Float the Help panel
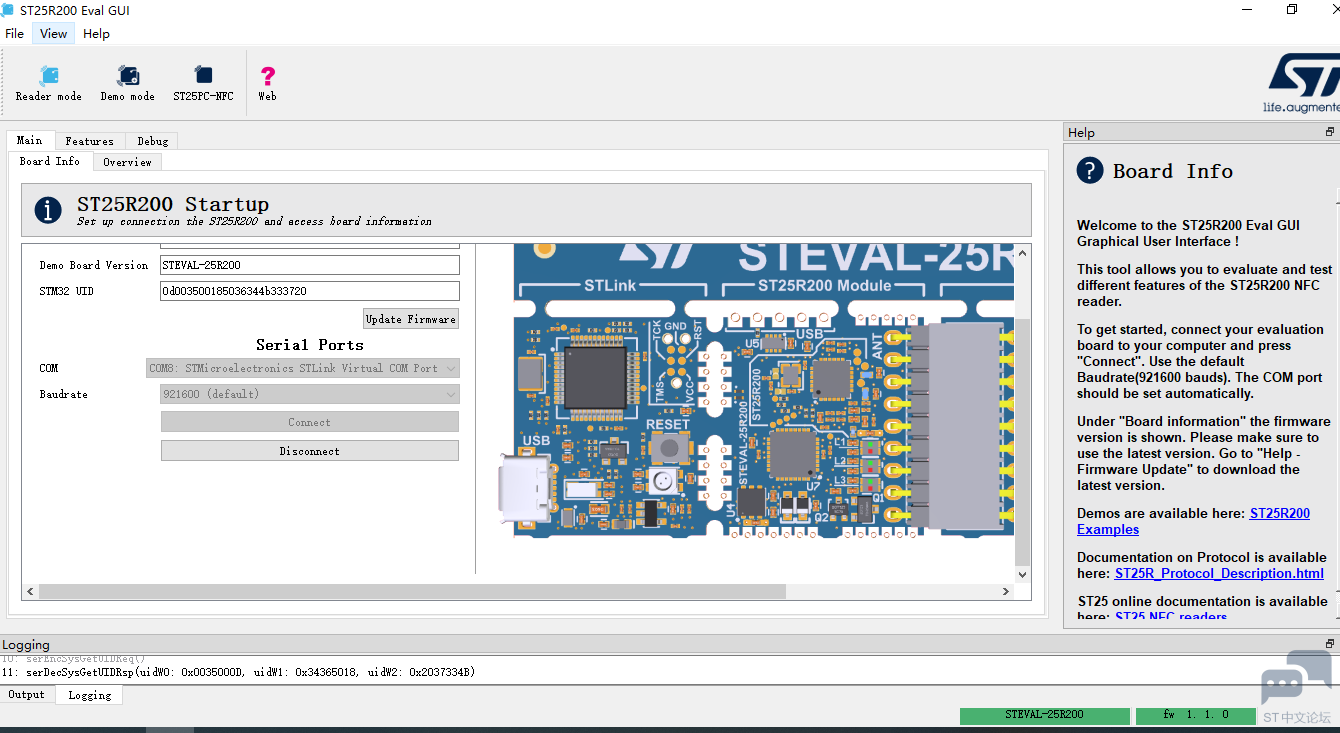Image resolution: width=1340 pixels, height=733 pixels. (1330, 132)
